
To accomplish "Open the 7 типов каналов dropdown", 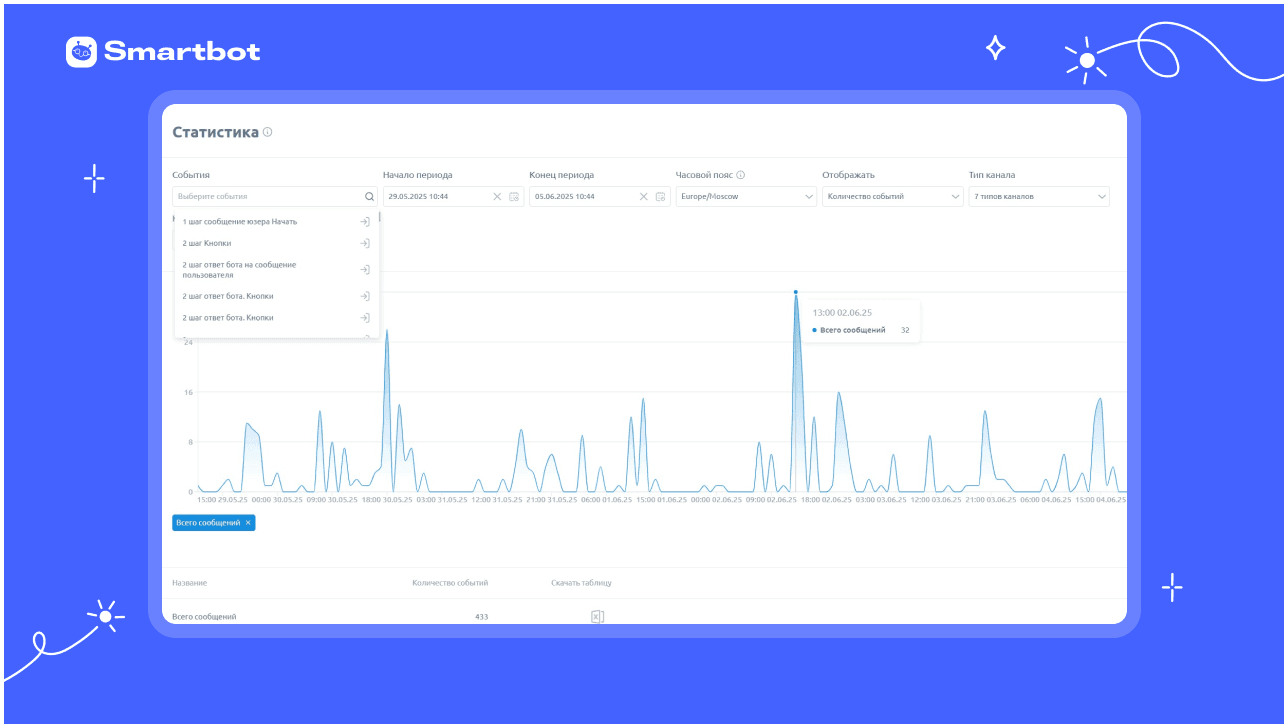I will [1039, 197].
